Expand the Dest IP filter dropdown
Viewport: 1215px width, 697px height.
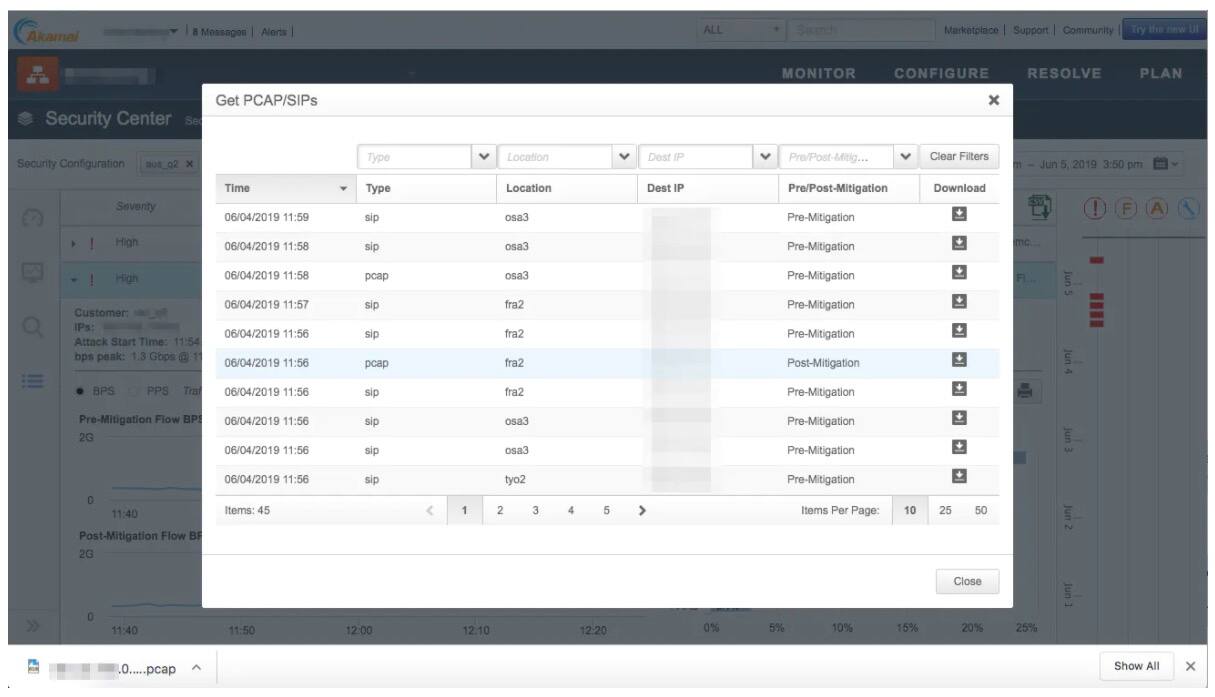click(x=765, y=157)
